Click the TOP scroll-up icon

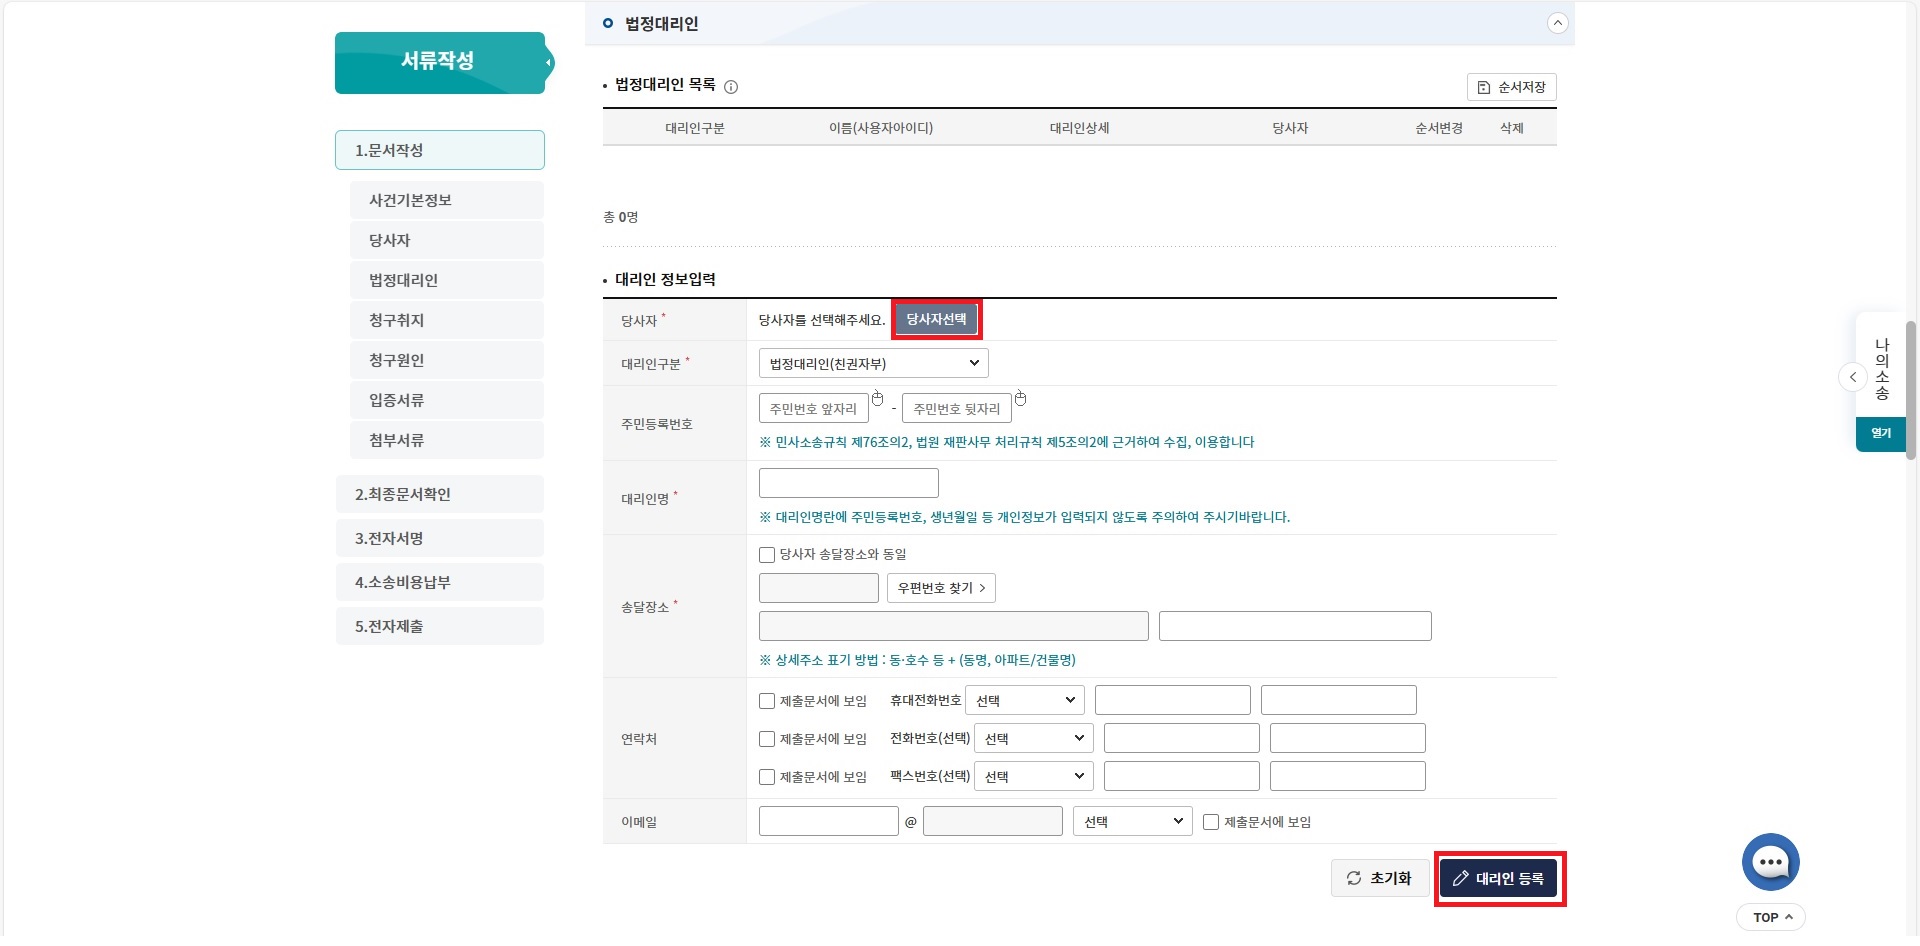(x=1789, y=916)
